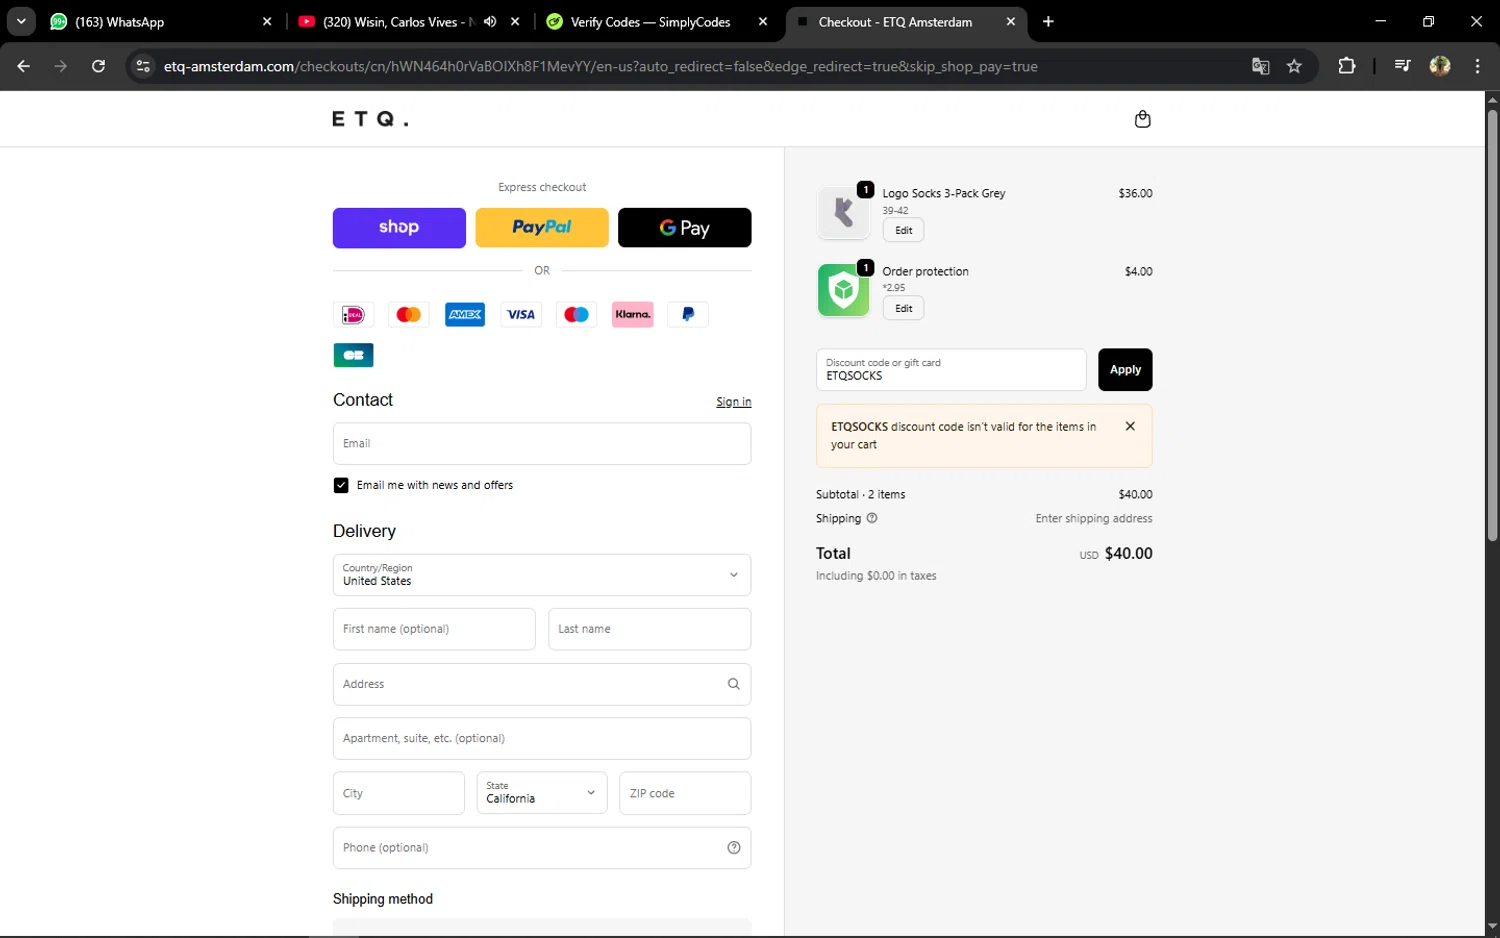Close the WhatsApp tab
Image resolution: width=1500 pixels, height=938 pixels.
[267, 21]
